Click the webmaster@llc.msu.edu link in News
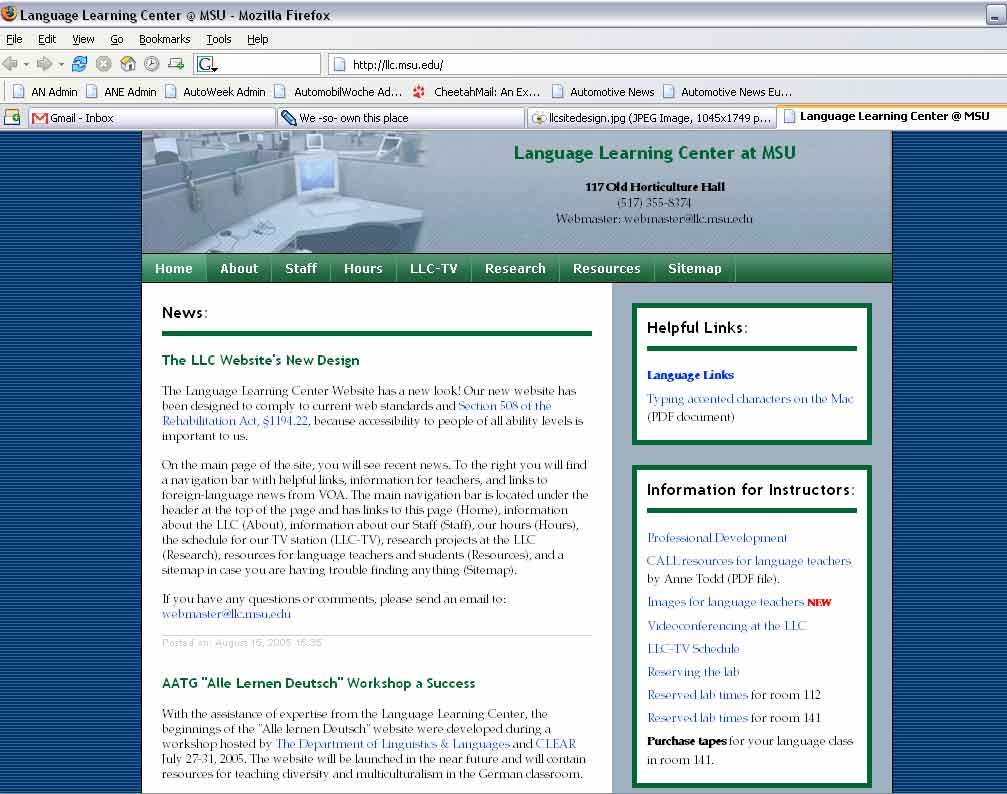The image size is (1007, 794). point(226,614)
